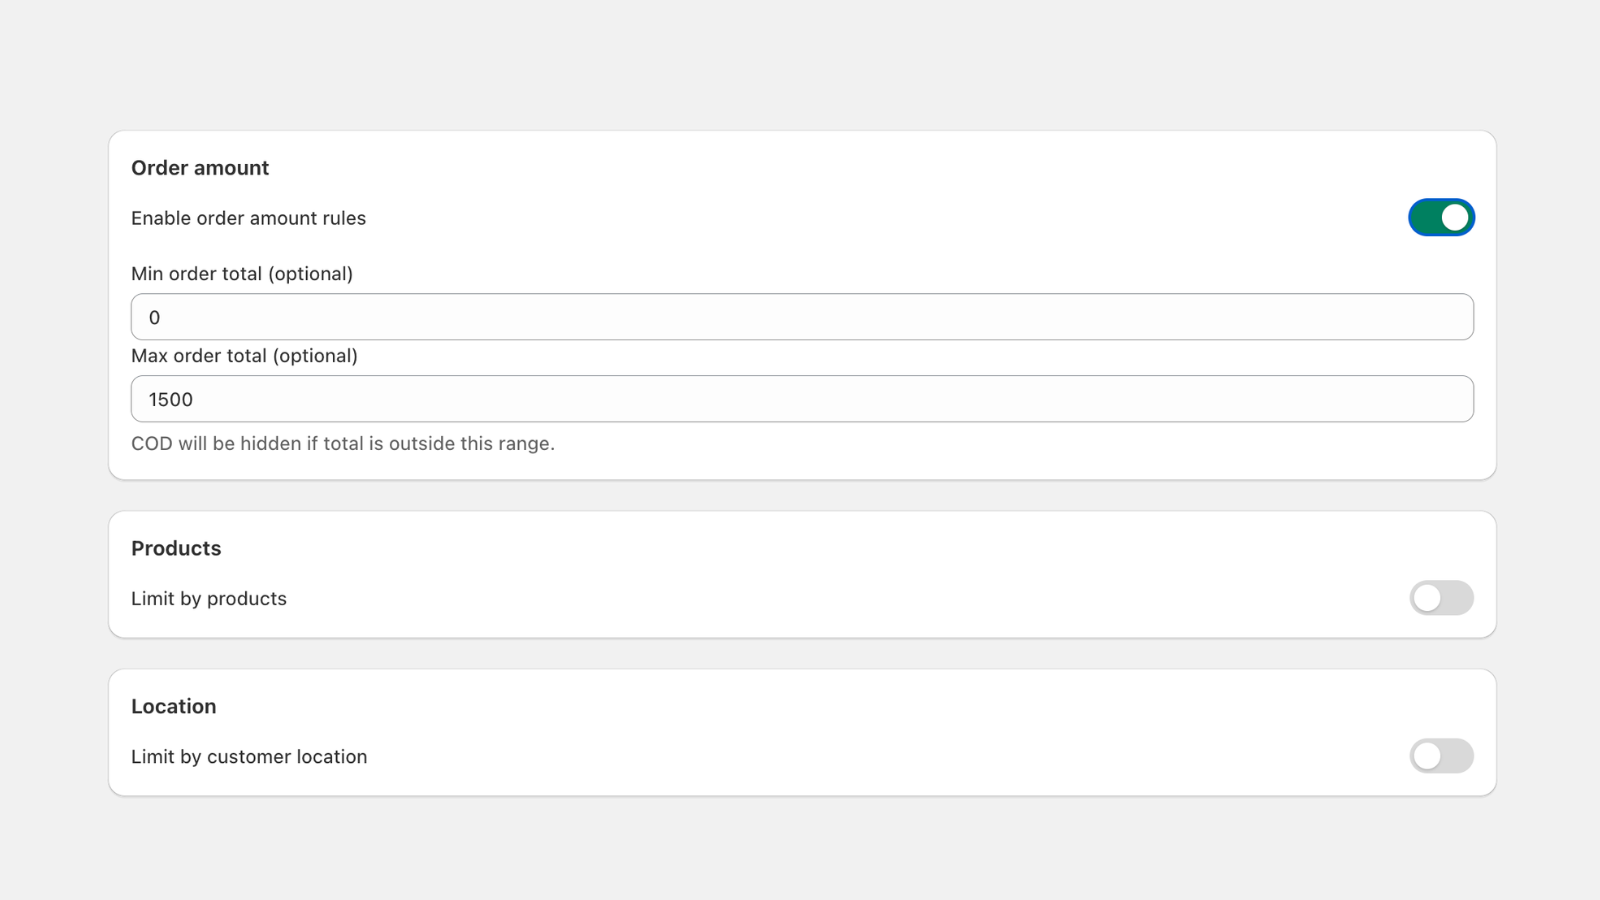Viewport: 1600px width, 900px height.
Task: Turn on the Limit by products switch
Action: 1441,598
